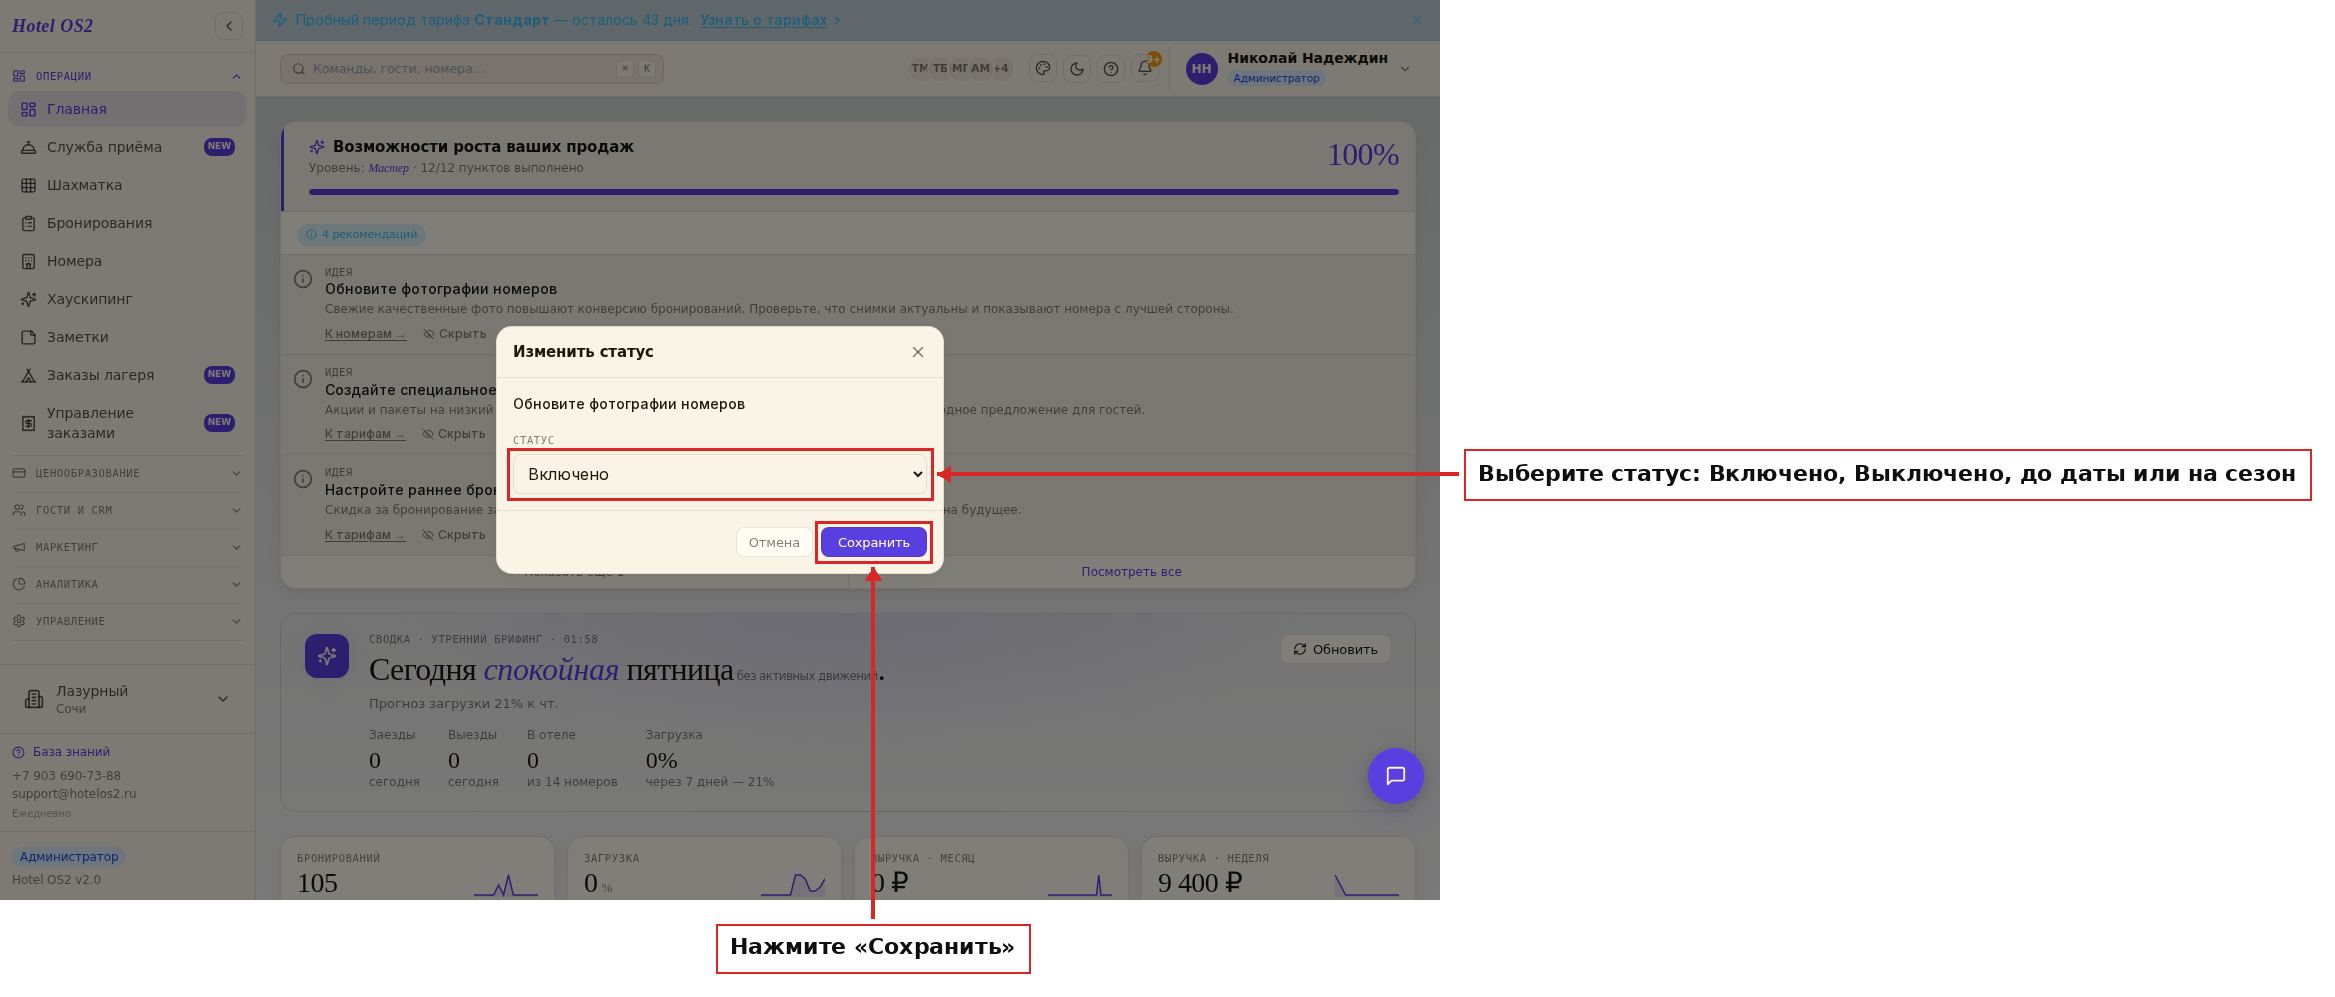This screenshot has height=997, width=2335.
Task: Open Заметки in sidebar
Action: [x=127, y=337]
